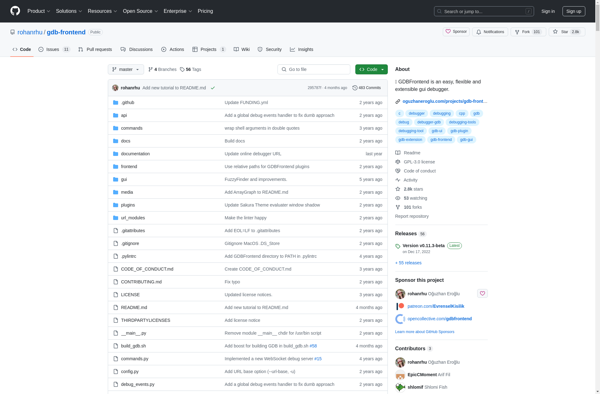This screenshot has height=394, width=600.
Task: Click the commit history clock icon
Action: click(355, 88)
